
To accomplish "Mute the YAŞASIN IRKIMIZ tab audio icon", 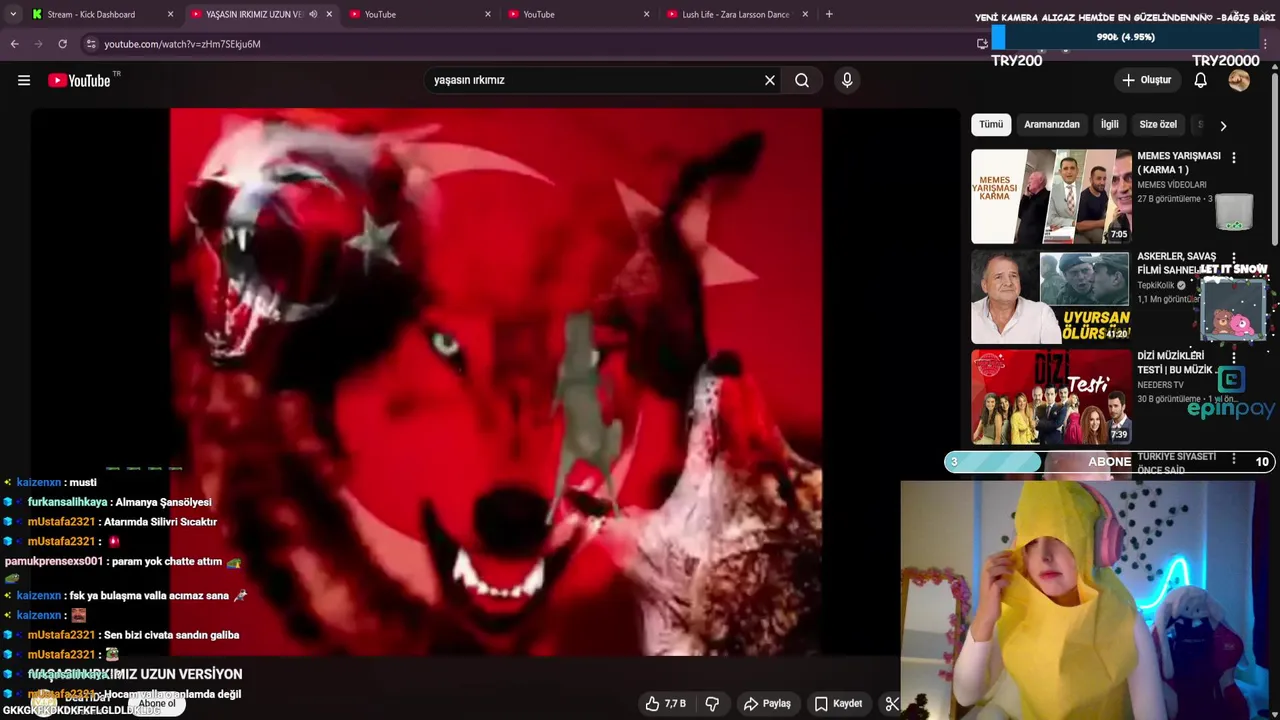I will [x=313, y=14].
